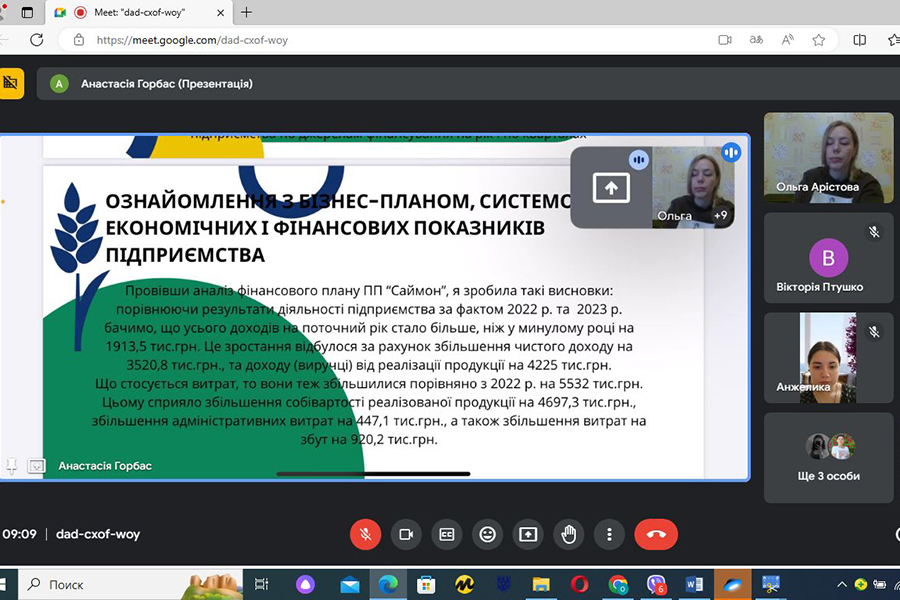Click the purple B avatar of Вікторія
The height and width of the screenshot is (600, 900).
click(x=828, y=258)
